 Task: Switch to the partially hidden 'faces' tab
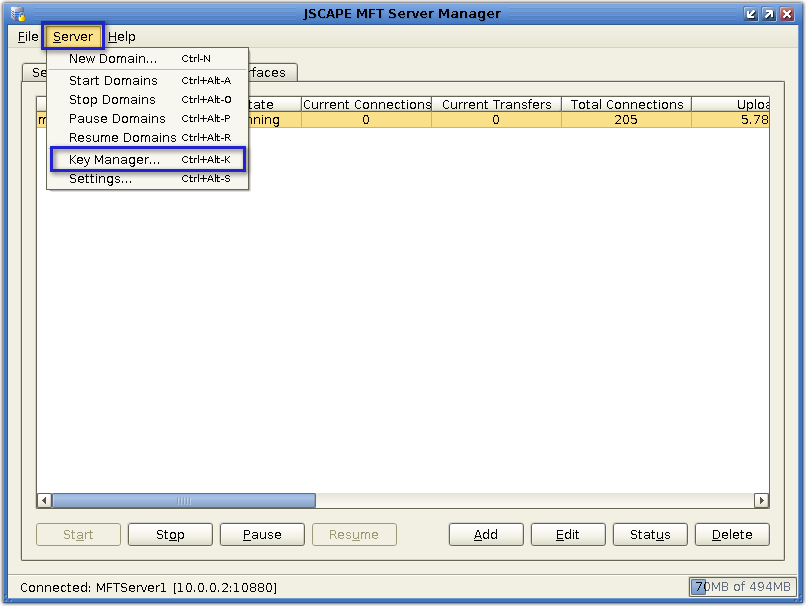coord(272,72)
